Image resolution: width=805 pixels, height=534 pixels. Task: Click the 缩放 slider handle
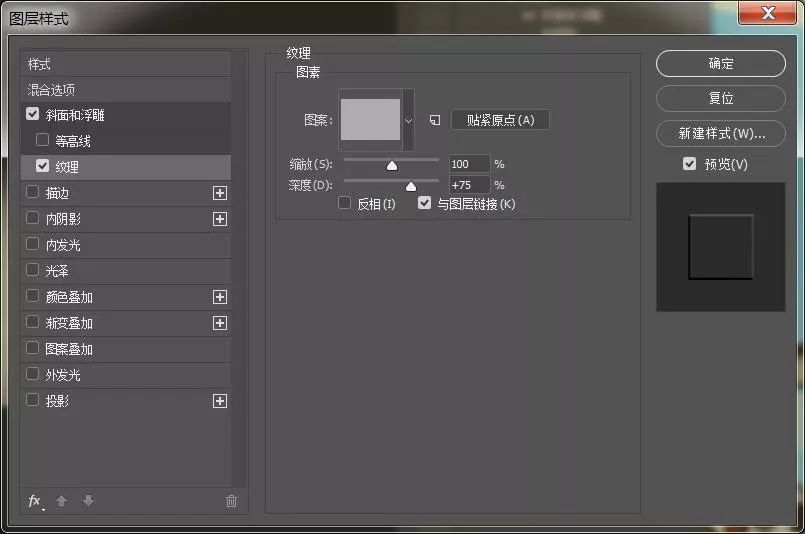coord(392,166)
